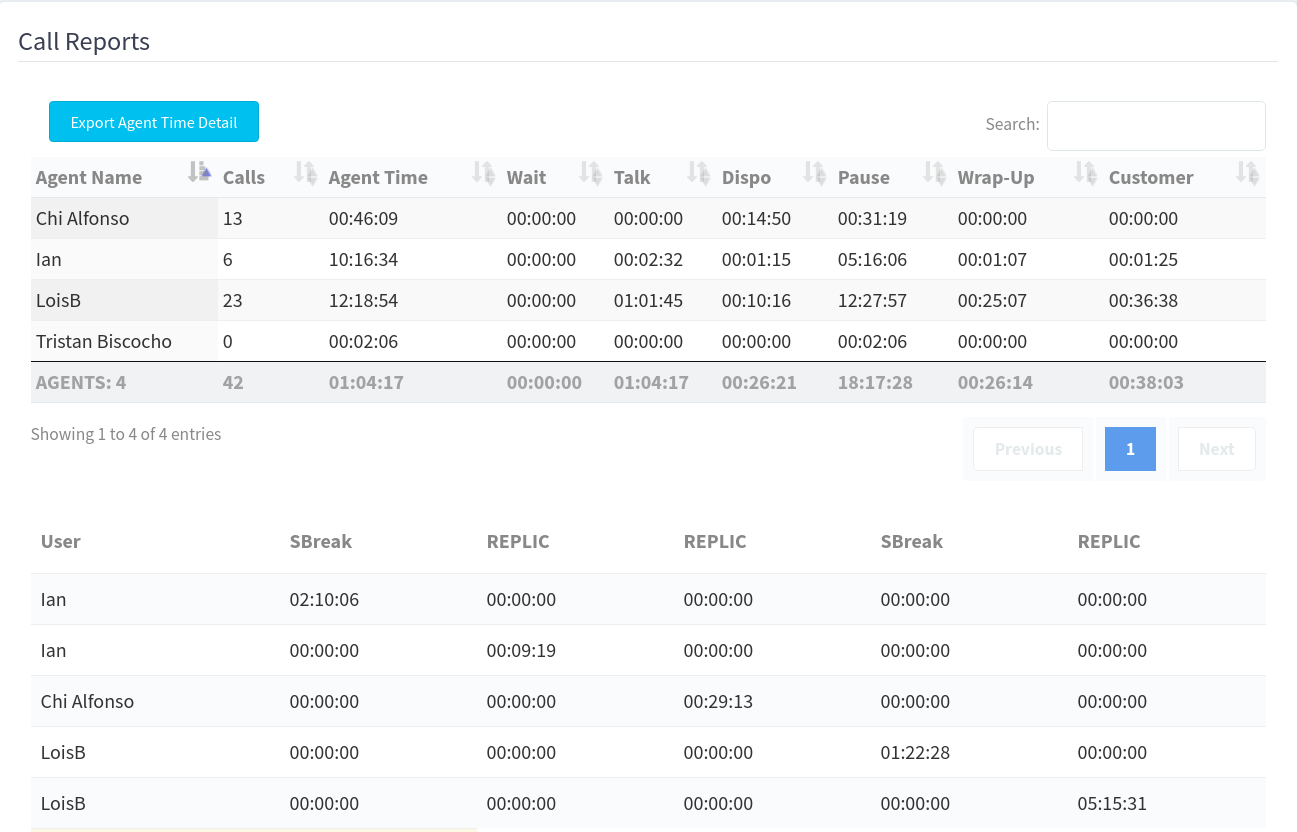Click LoisB's pause time 12:27:57

pos(873,300)
